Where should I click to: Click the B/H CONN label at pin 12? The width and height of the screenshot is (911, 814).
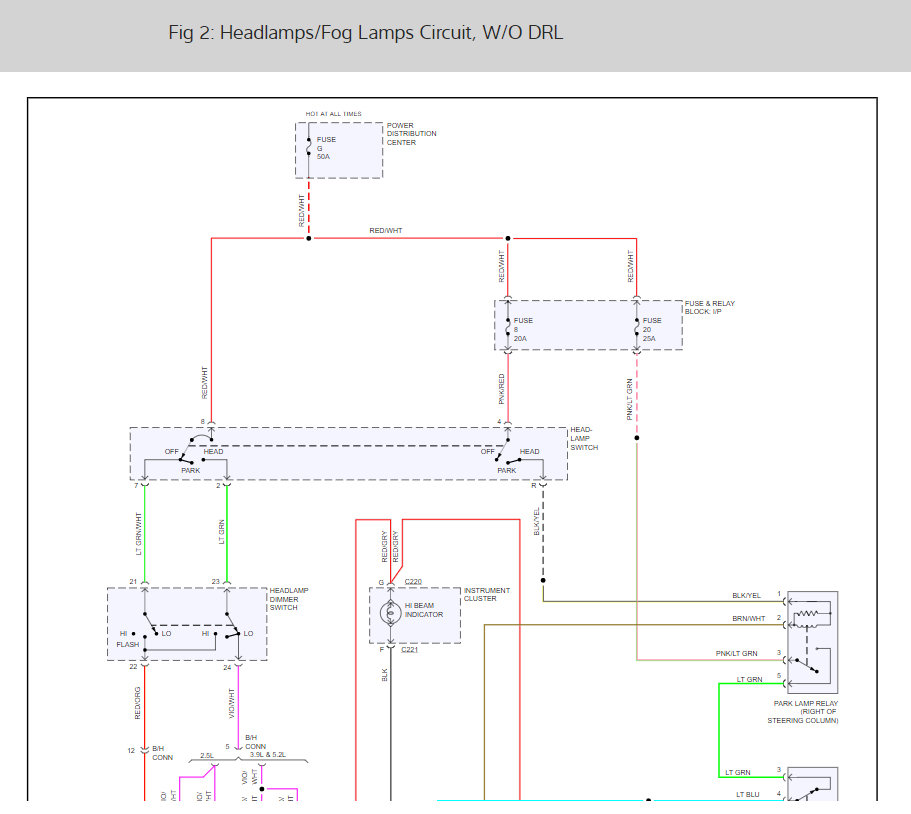163,753
